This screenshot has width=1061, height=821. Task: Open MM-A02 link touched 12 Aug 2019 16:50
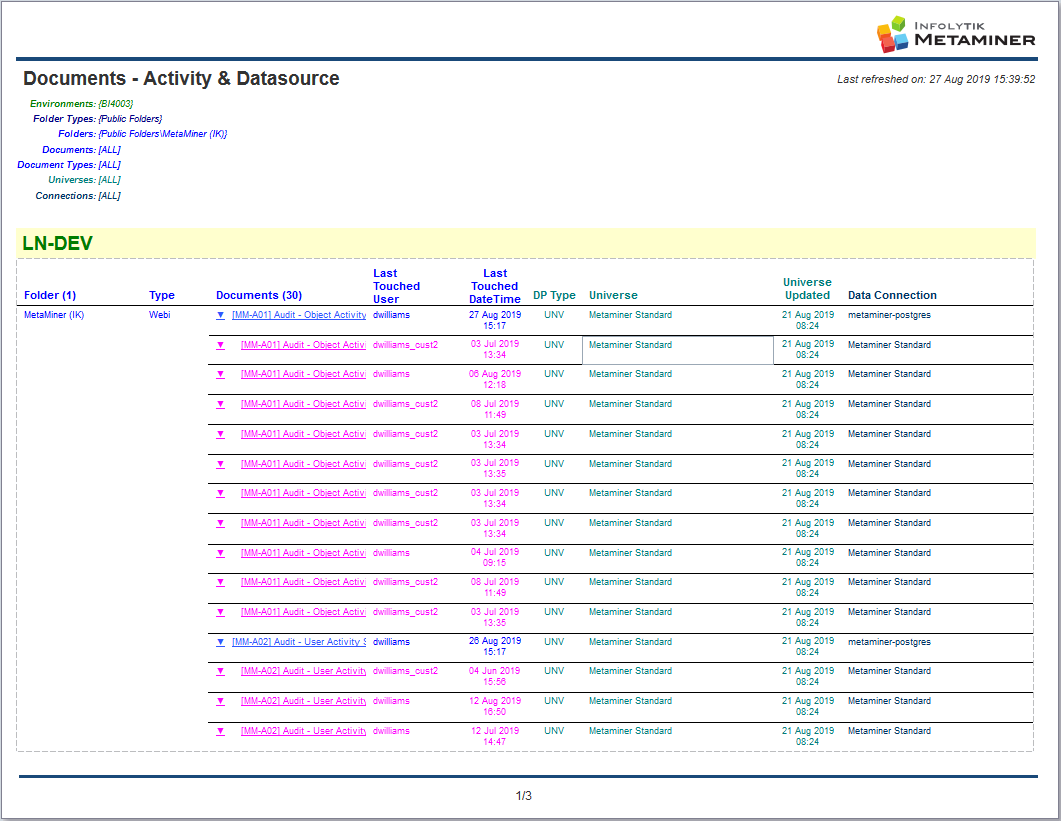coord(303,701)
